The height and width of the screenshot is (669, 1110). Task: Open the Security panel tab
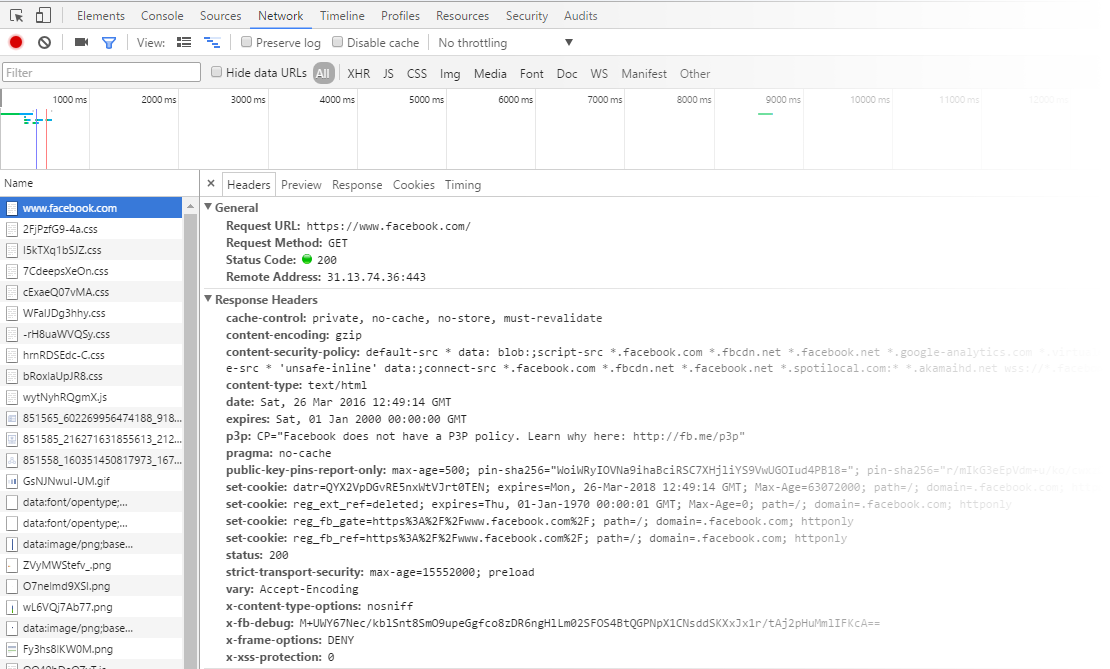click(527, 16)
